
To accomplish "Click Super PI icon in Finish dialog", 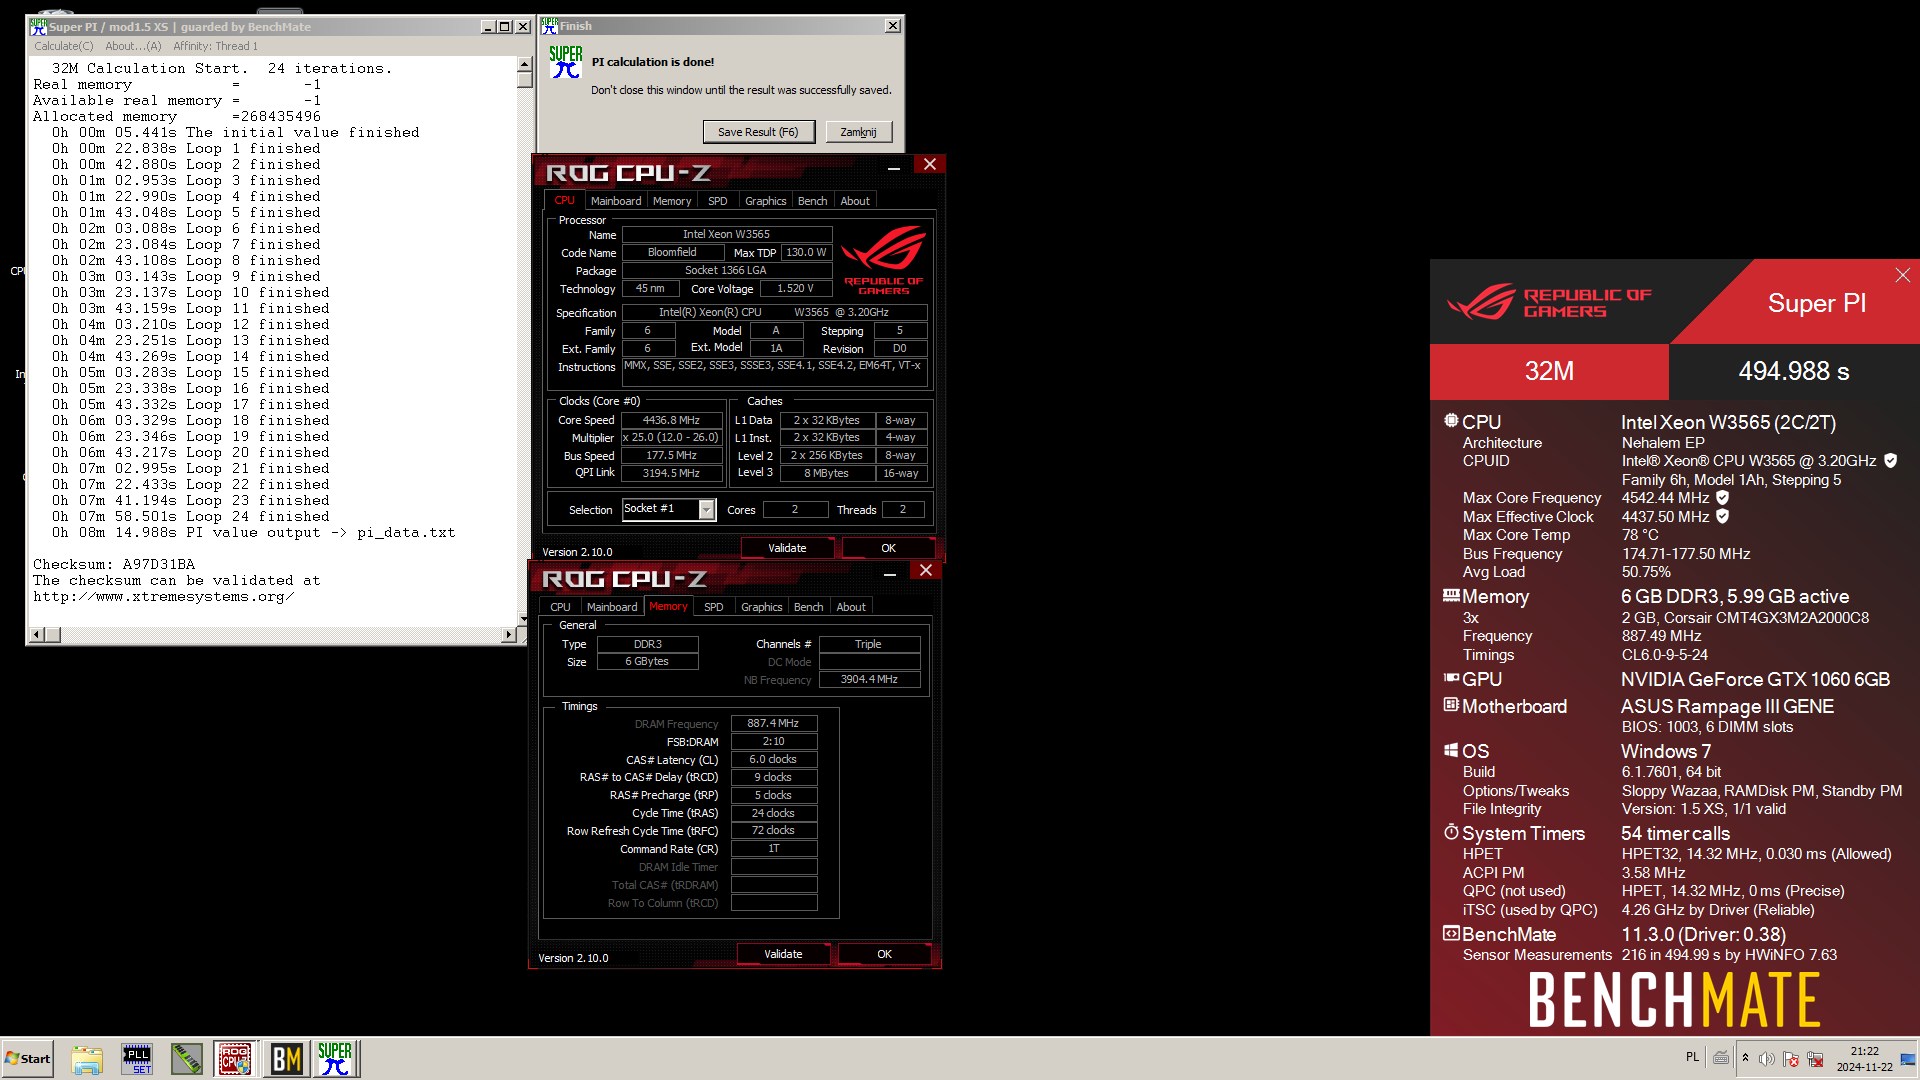I will pyautogui.click(x=565, y=62).
